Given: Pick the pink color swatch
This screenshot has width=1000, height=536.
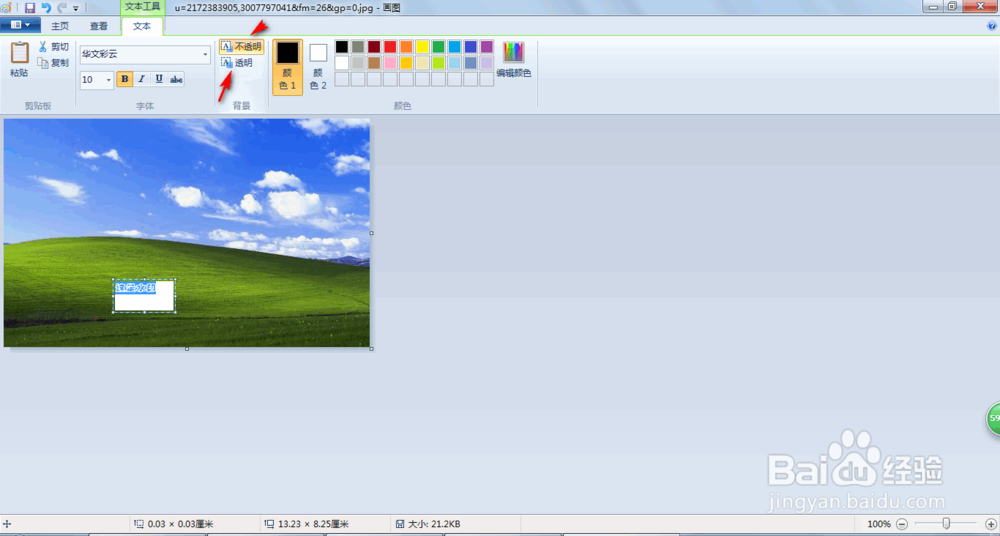Looking at the screenshot, I should (x=390, y=63).
